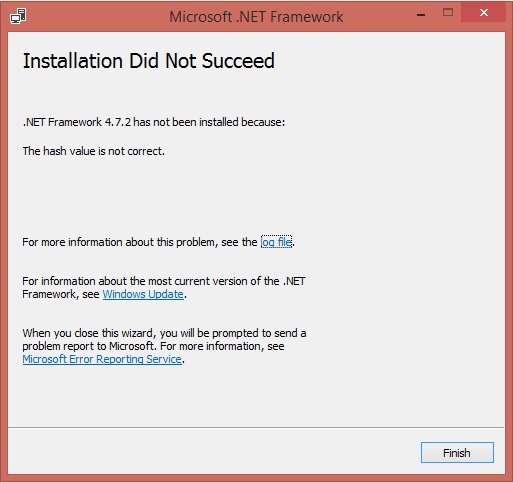Screen dimensions: 513x482
Task: Select the hash value is not correct message
Action: [94, 151]
